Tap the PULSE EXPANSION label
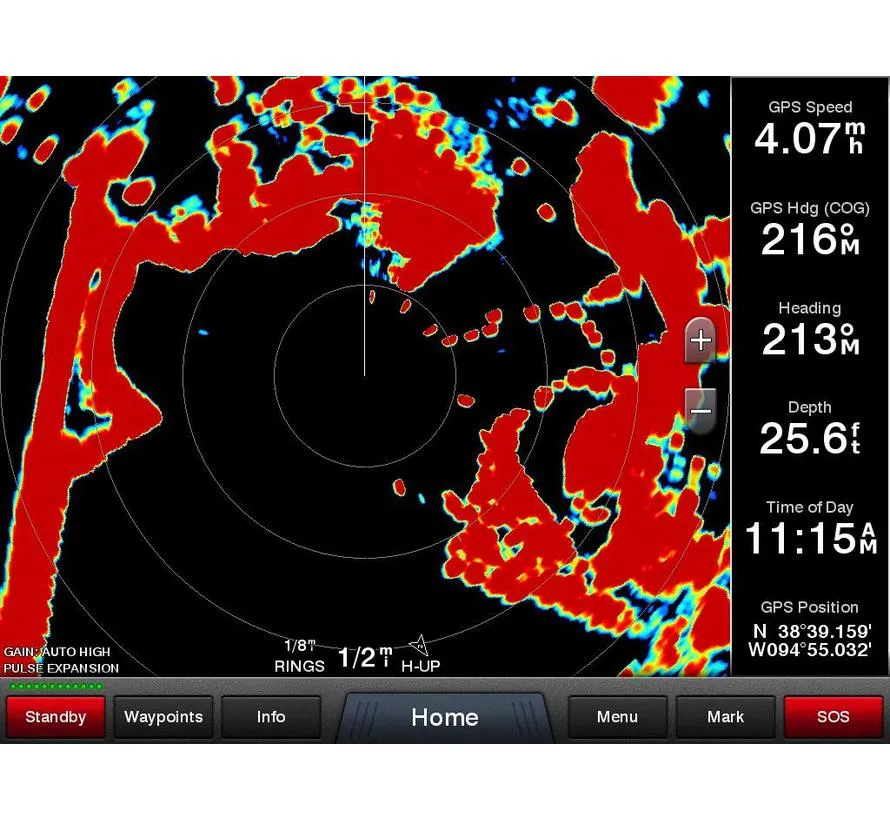The height and width of the screenshot is (820, 890). [x=61, y=668]
